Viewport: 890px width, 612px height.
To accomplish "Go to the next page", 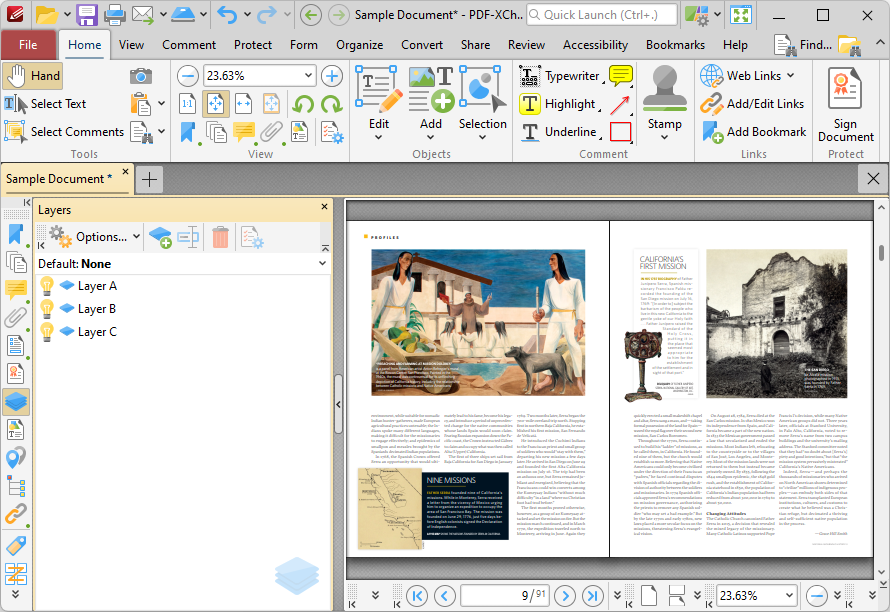I will (x=565, y=596).
